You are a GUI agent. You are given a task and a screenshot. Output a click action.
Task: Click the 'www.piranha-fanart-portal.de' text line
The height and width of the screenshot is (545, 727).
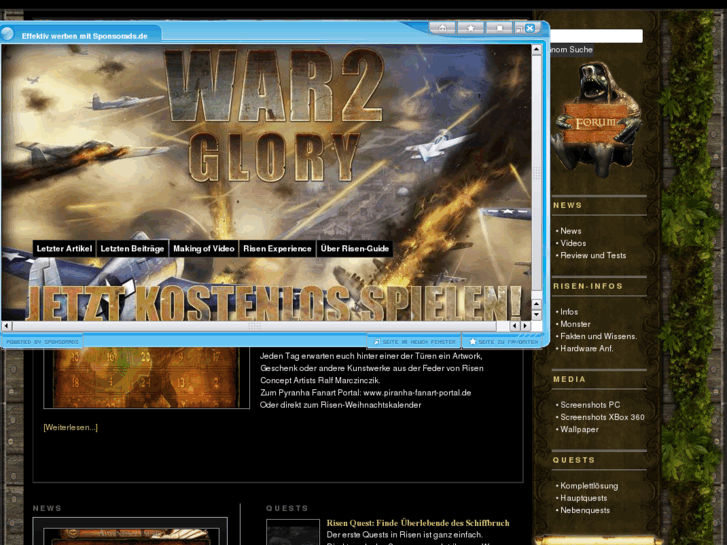417,393
